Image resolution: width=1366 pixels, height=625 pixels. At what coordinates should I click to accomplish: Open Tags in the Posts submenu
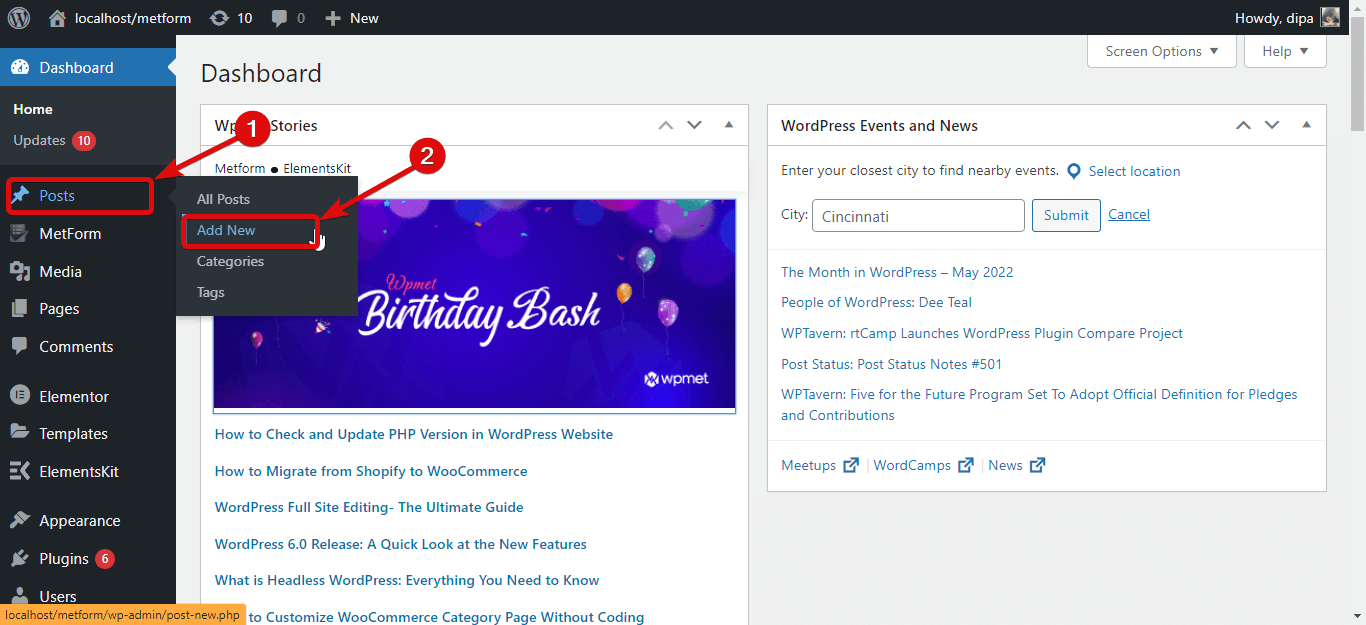[x=211, y=292]
